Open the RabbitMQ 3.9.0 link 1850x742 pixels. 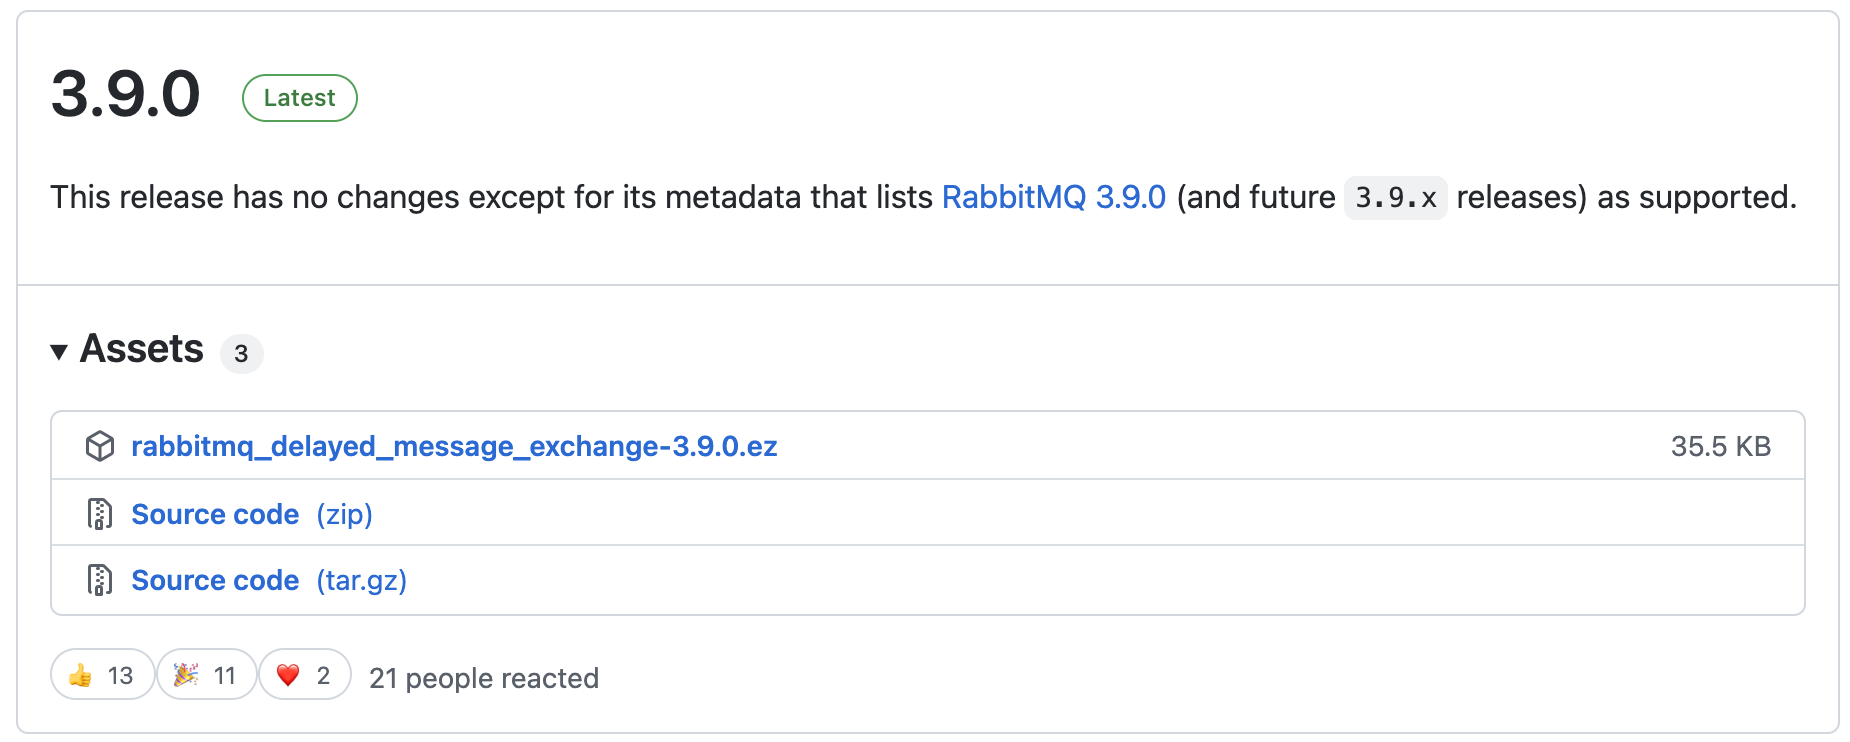[1053, 197]
